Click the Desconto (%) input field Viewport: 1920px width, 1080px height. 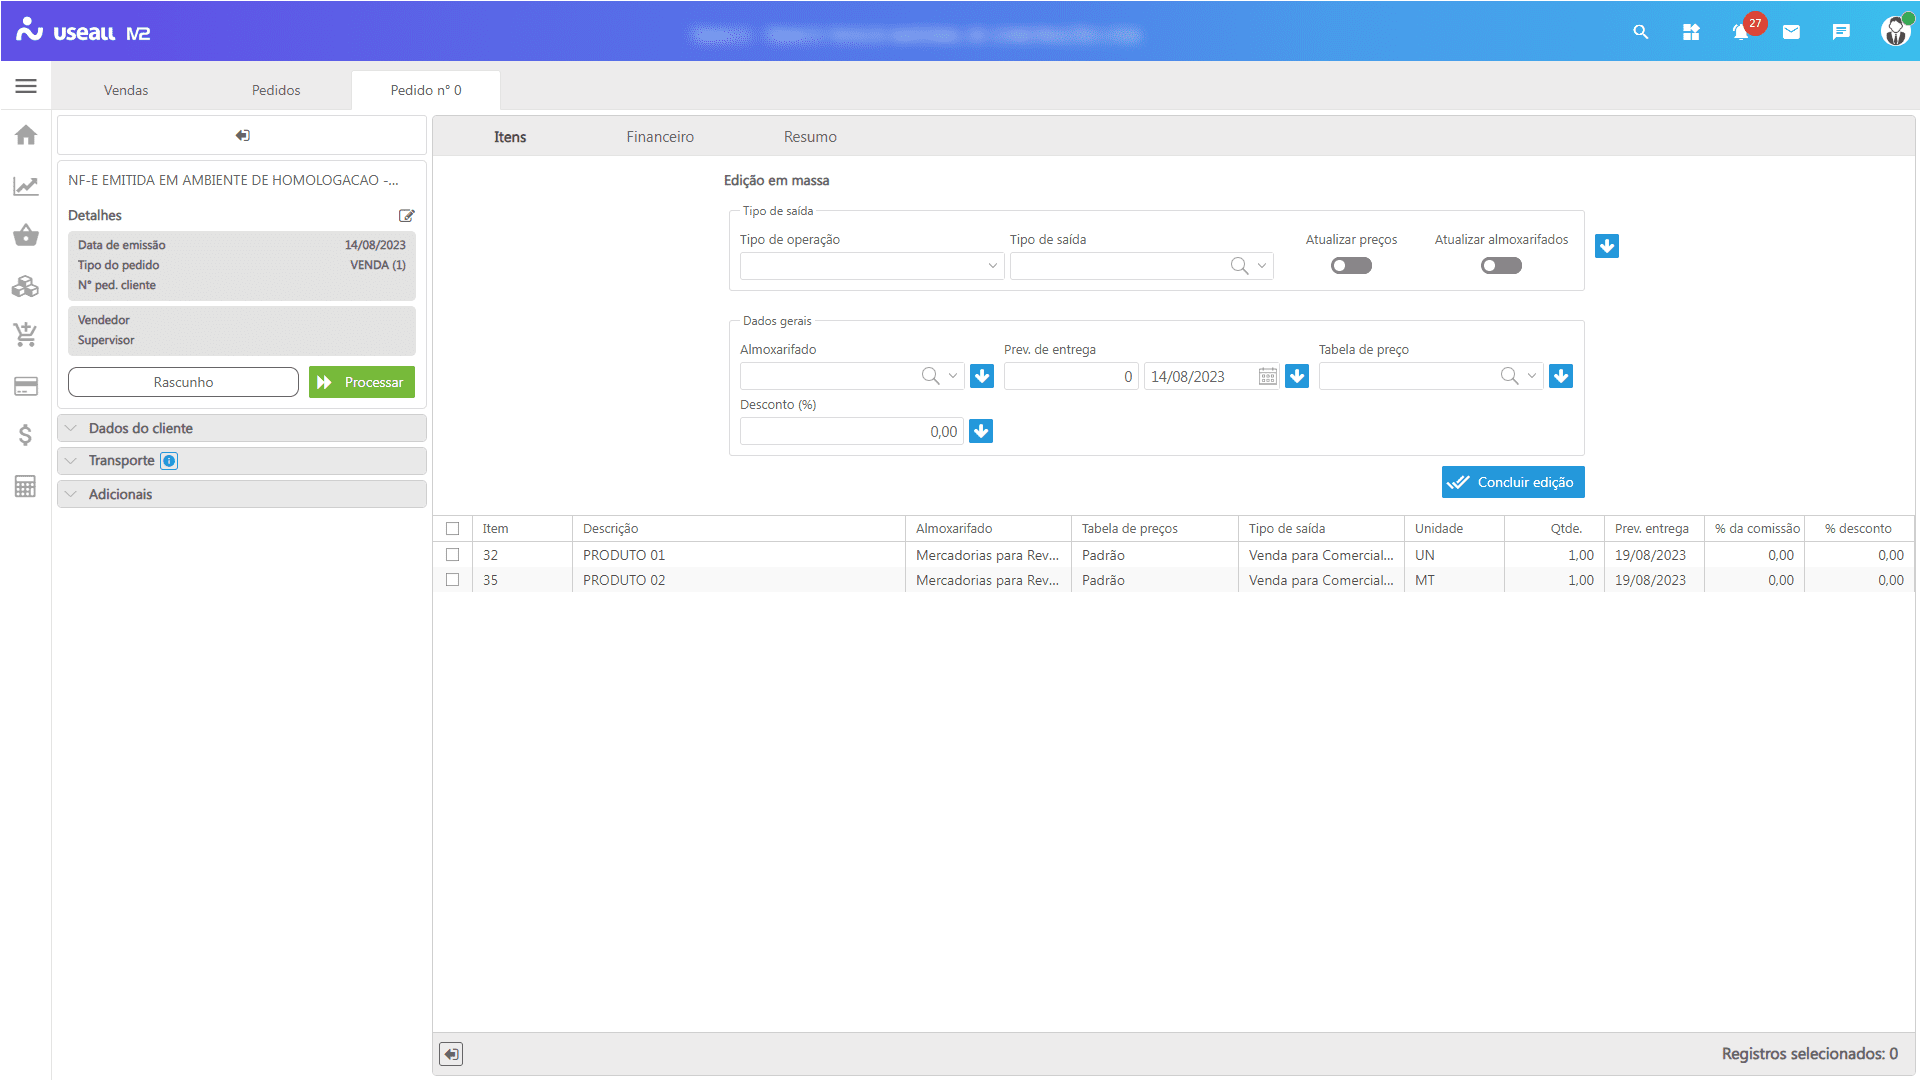[851, 432]
